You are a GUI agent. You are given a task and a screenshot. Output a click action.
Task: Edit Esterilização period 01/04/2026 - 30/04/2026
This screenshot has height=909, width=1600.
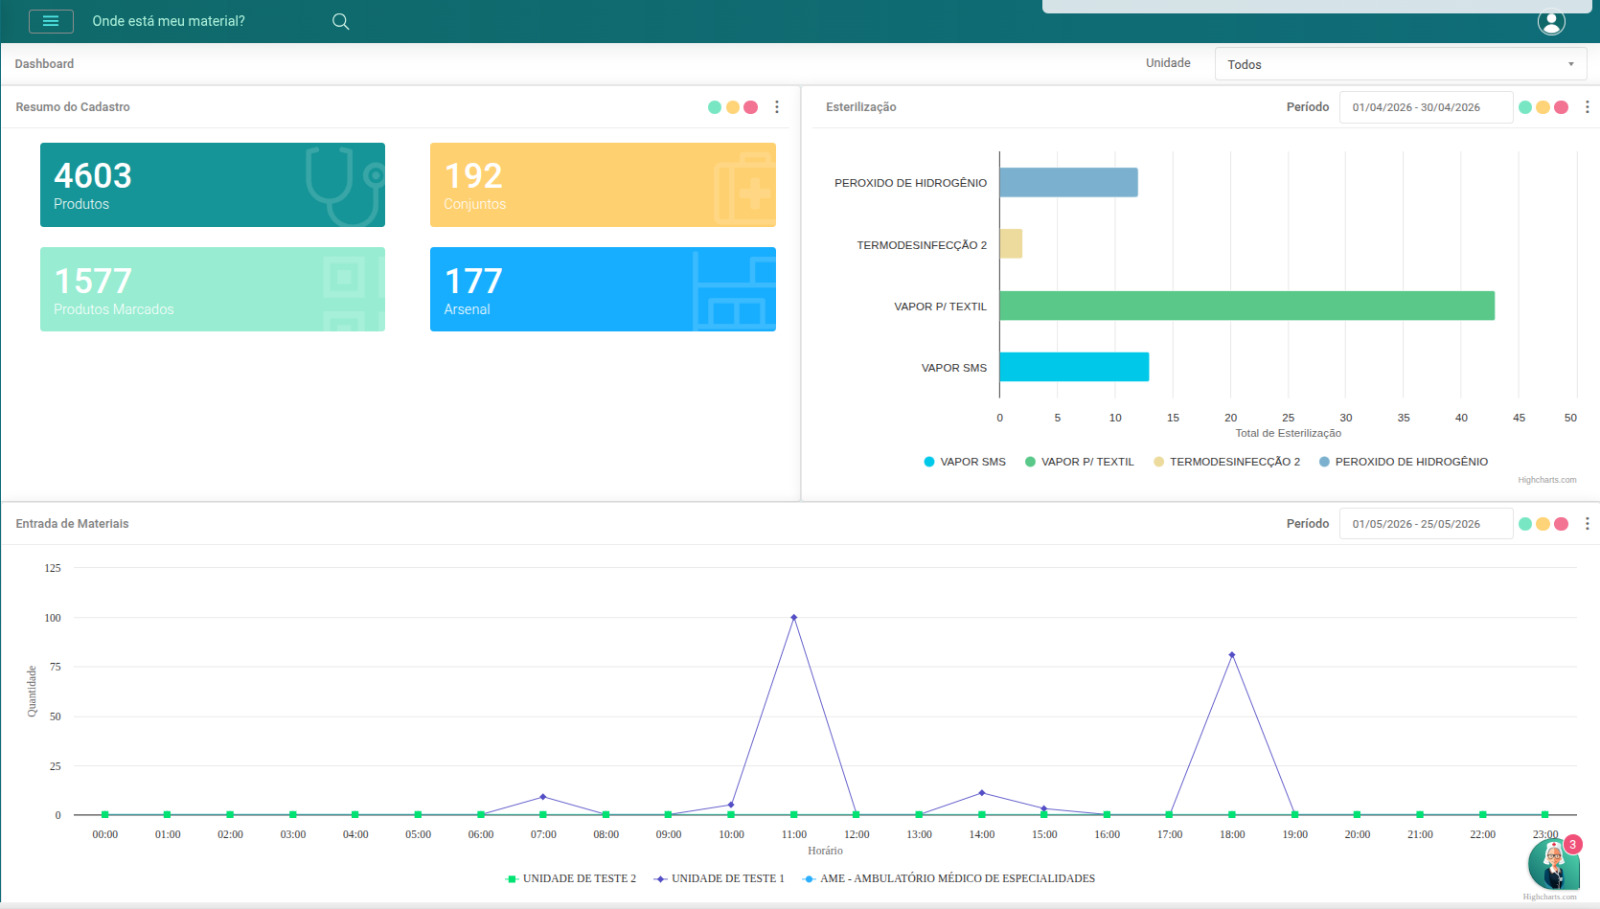pyautogui.click(x=1426, y=107)
